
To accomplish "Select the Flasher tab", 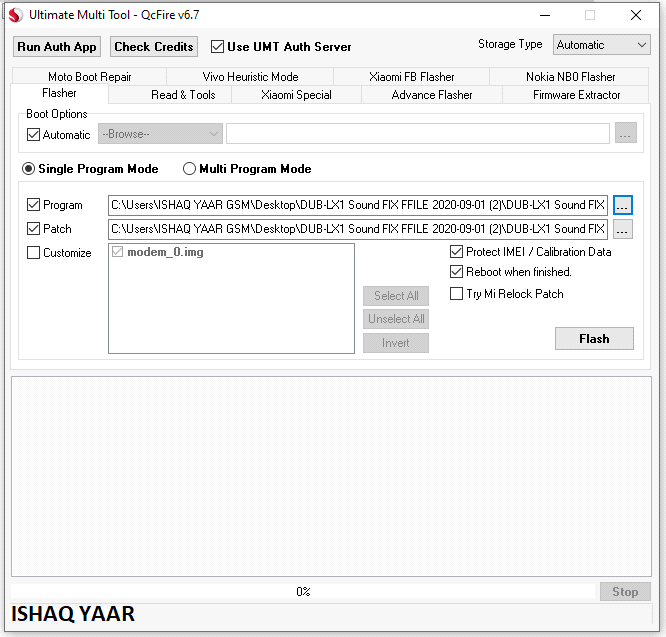I will (59, 93).
